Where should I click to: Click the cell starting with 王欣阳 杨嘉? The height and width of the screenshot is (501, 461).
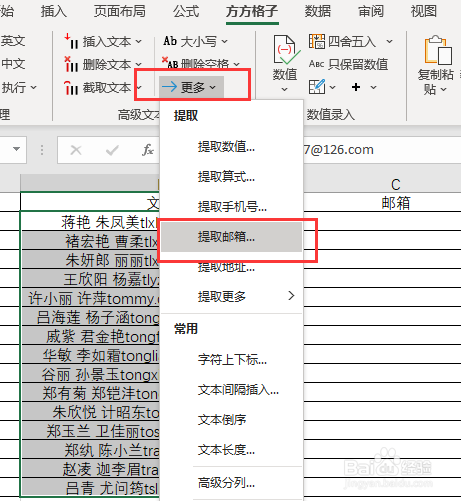click(x=90, y=278)
